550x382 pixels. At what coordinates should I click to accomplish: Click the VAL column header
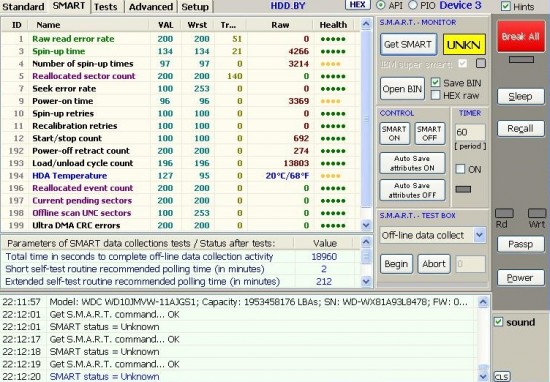165,25
